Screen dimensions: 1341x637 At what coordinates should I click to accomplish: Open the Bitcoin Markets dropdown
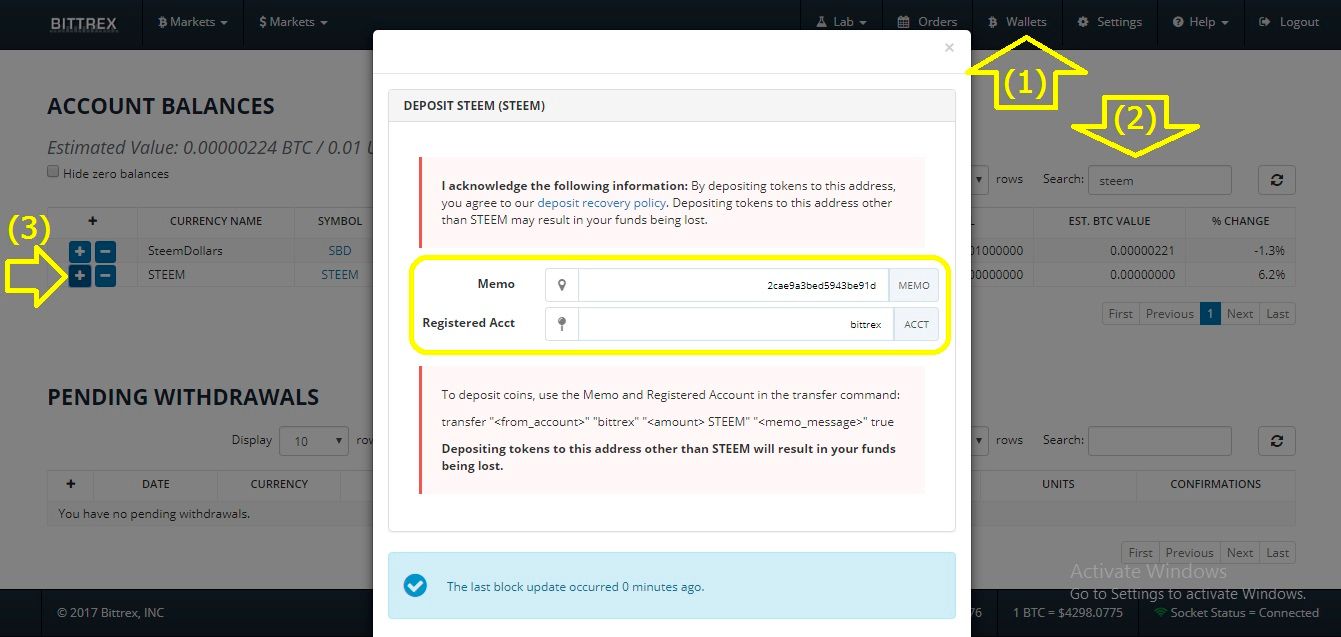(192, 22)
